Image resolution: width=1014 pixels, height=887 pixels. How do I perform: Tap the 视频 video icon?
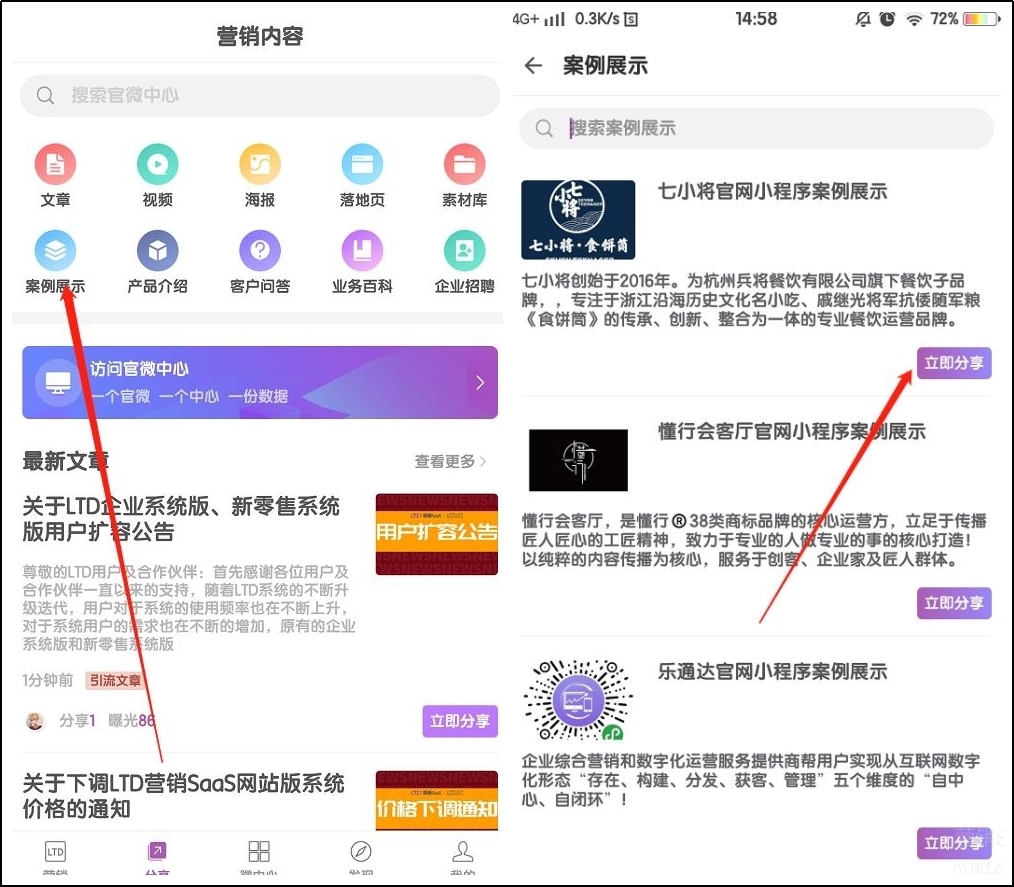pos(157,165)
